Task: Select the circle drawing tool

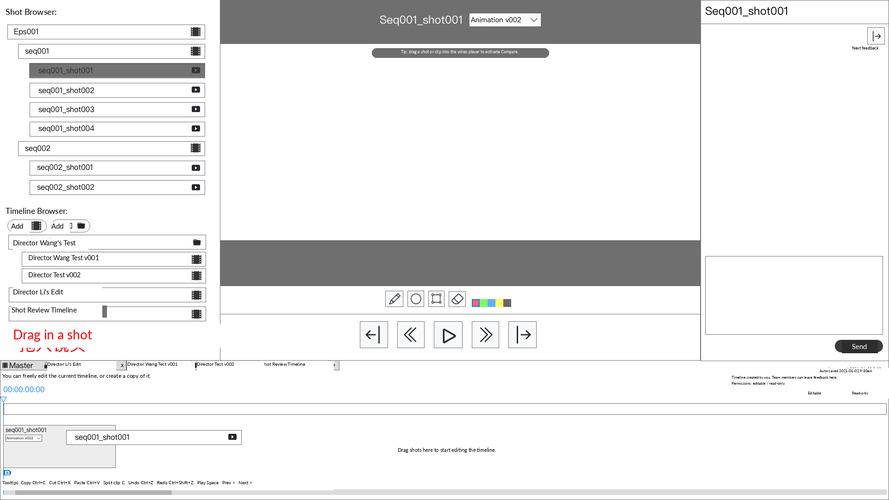Action: click(416, 299)
